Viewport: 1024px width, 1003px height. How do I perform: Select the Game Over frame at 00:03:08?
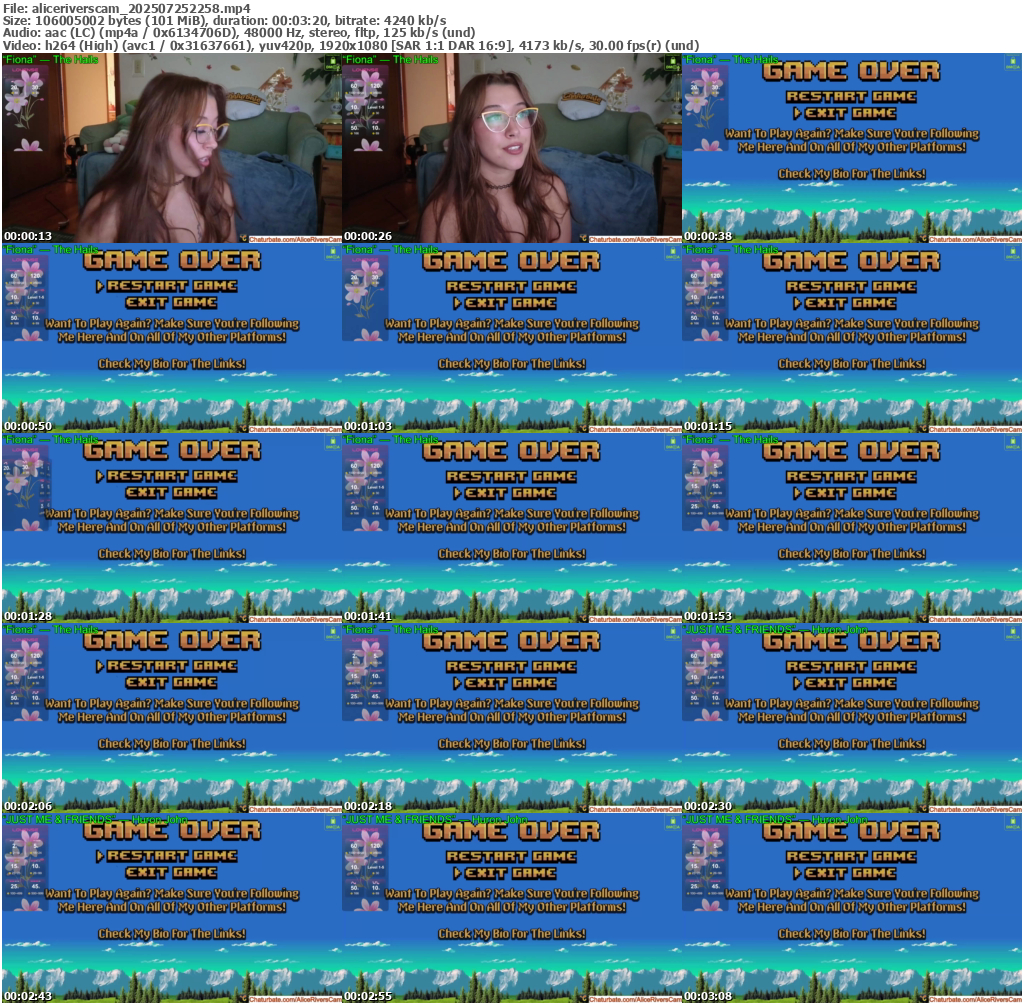(852, 908)
